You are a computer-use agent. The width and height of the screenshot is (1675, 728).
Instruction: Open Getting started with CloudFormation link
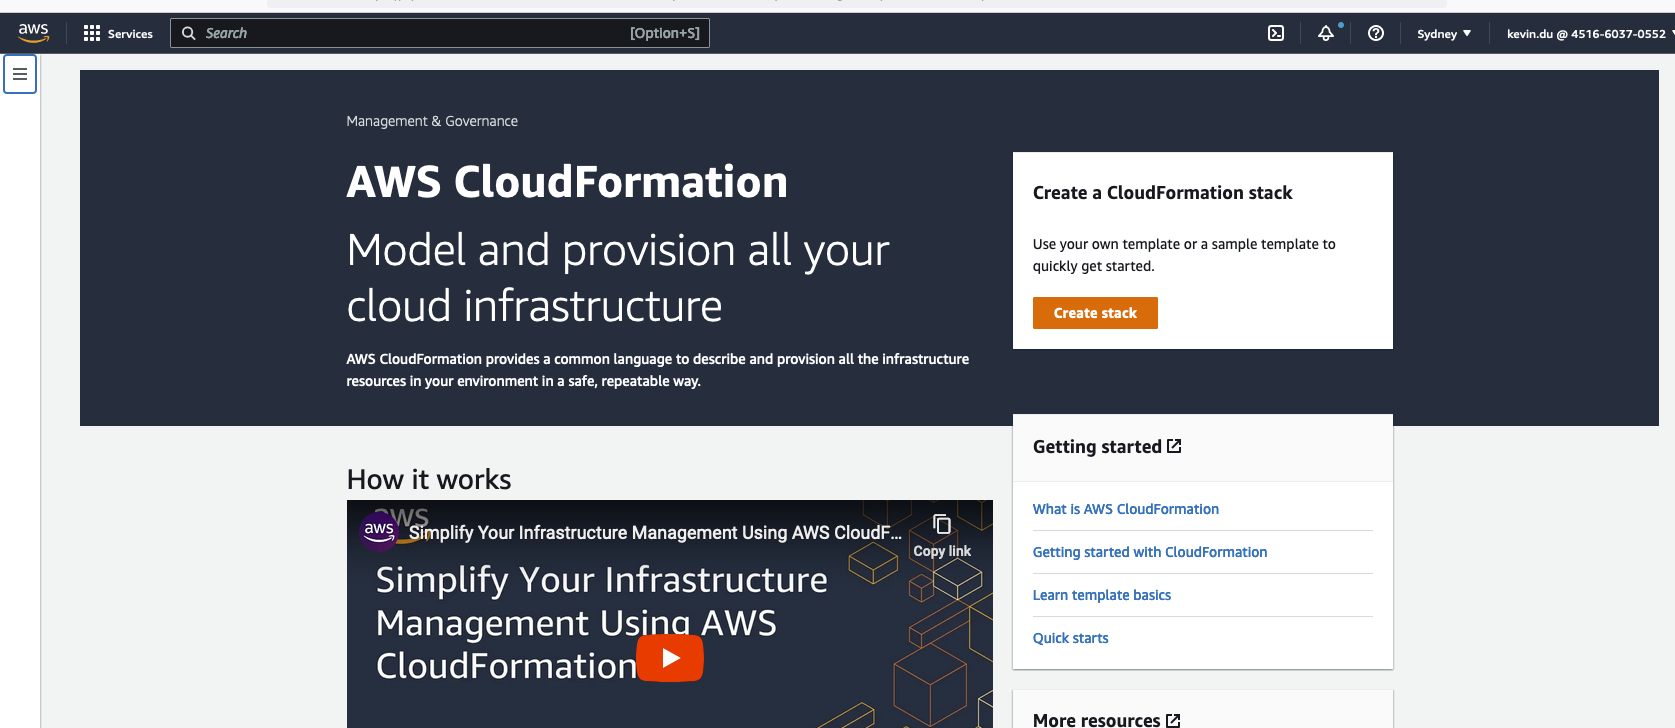click(1150, 552)
